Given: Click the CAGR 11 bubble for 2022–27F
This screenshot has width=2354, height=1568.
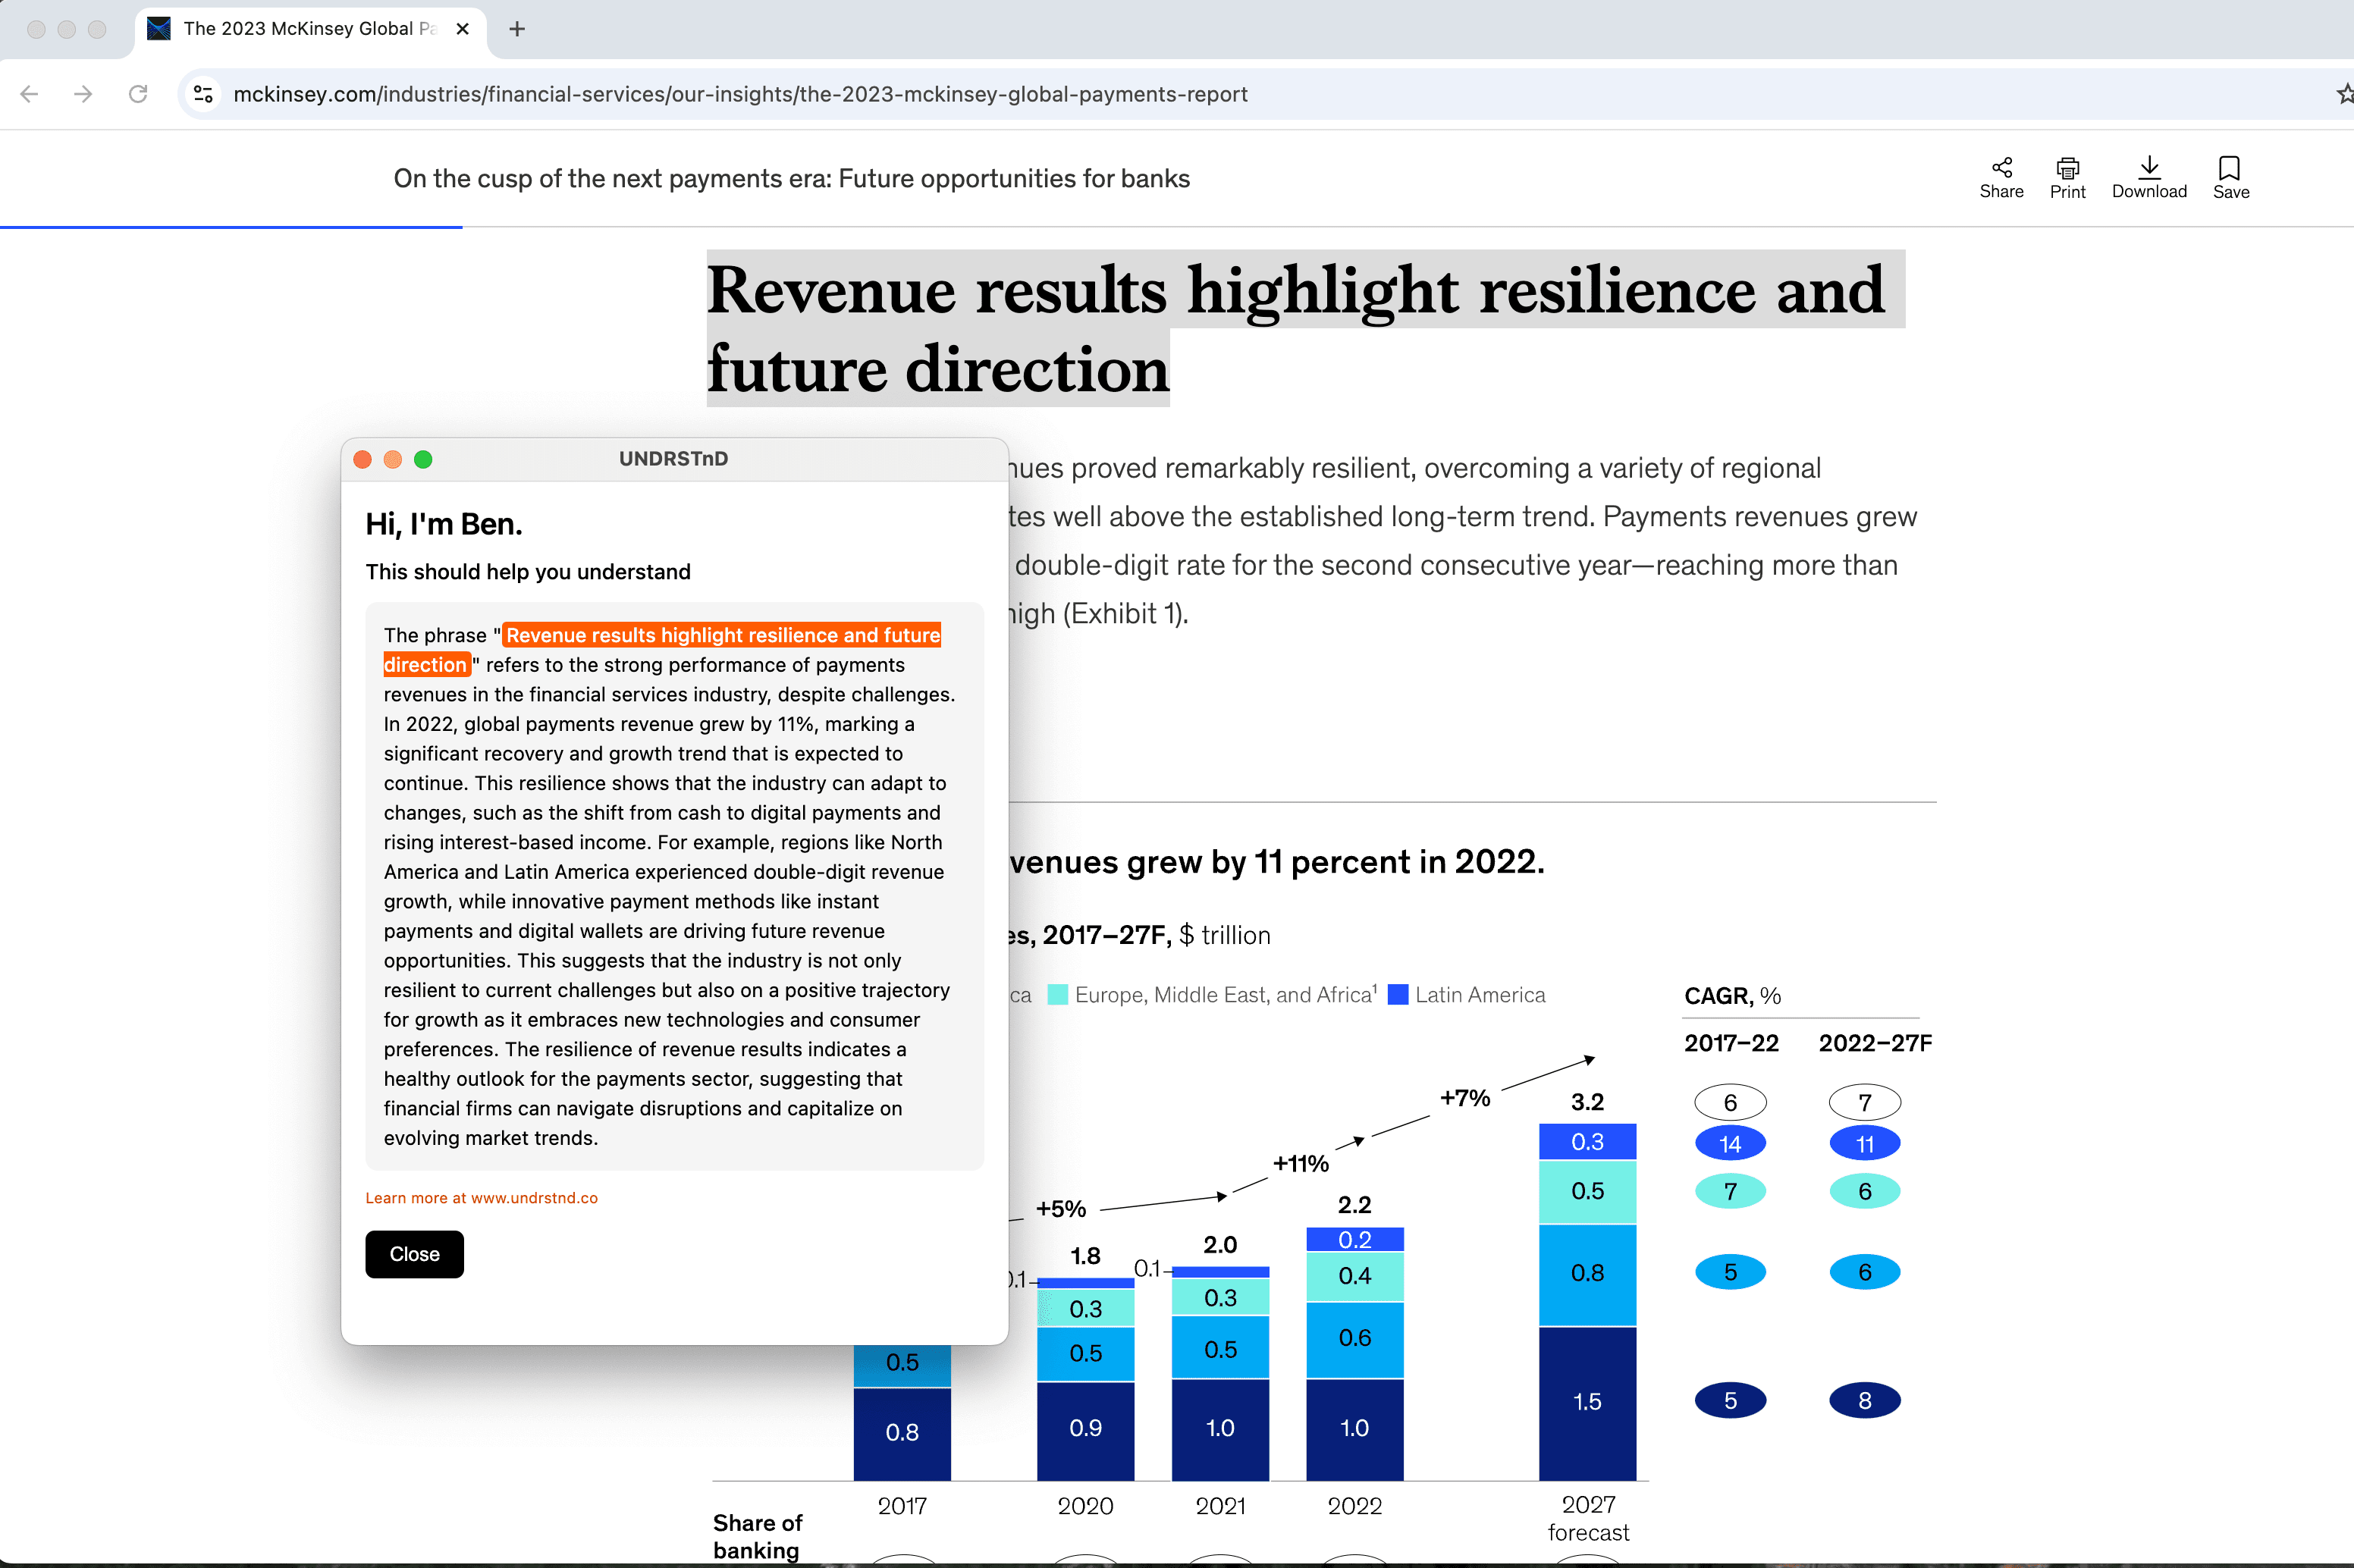Looking at the screenshot, I should 1865,1143.
